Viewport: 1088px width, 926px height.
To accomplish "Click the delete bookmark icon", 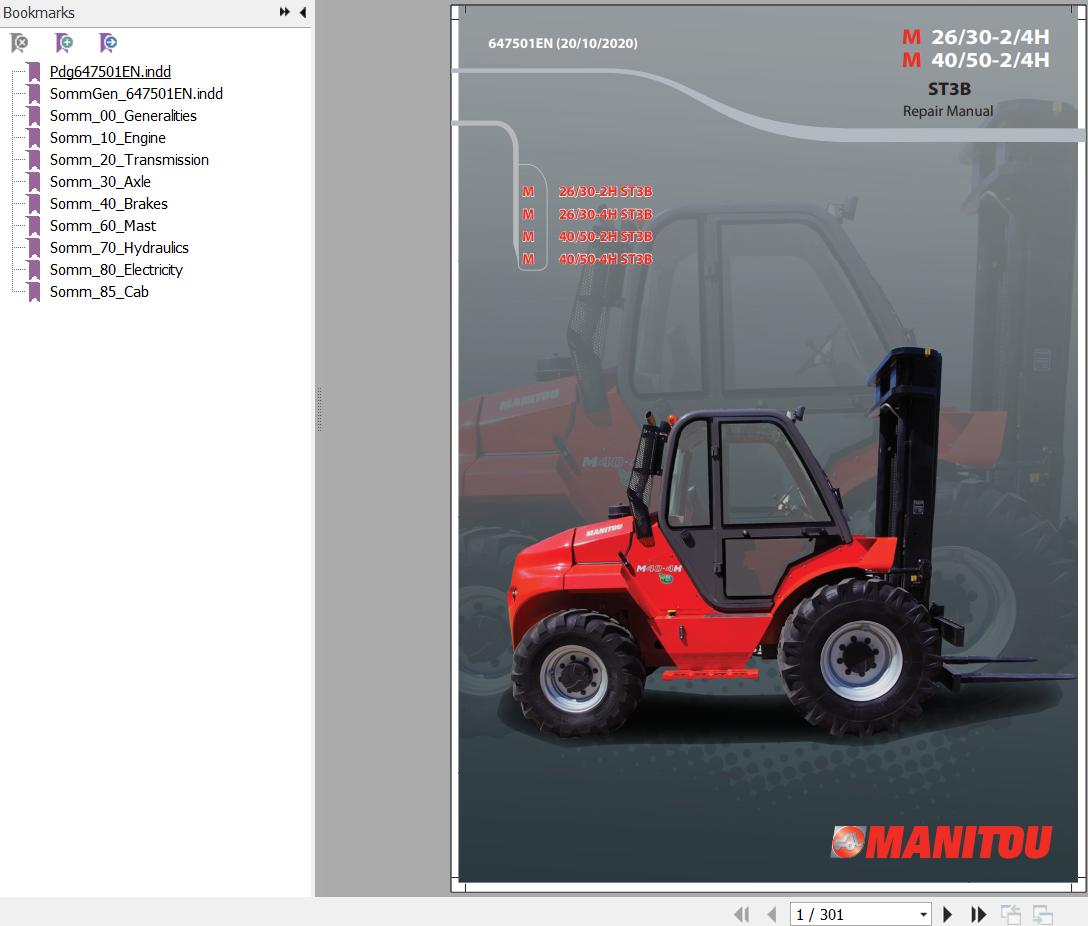I will (x=19, y=43).
